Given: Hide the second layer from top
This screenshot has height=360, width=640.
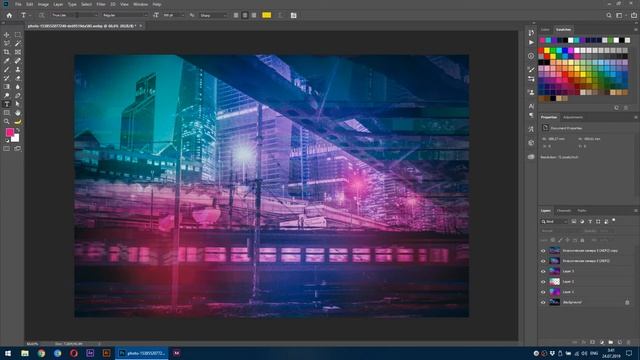Looking at the screenshot, I should pyautogui.click(x=543, y=261).
